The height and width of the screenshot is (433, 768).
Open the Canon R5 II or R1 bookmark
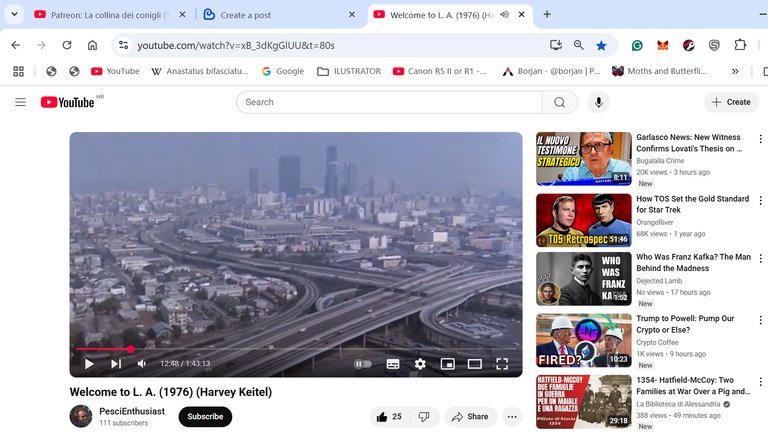coord(440,72)
